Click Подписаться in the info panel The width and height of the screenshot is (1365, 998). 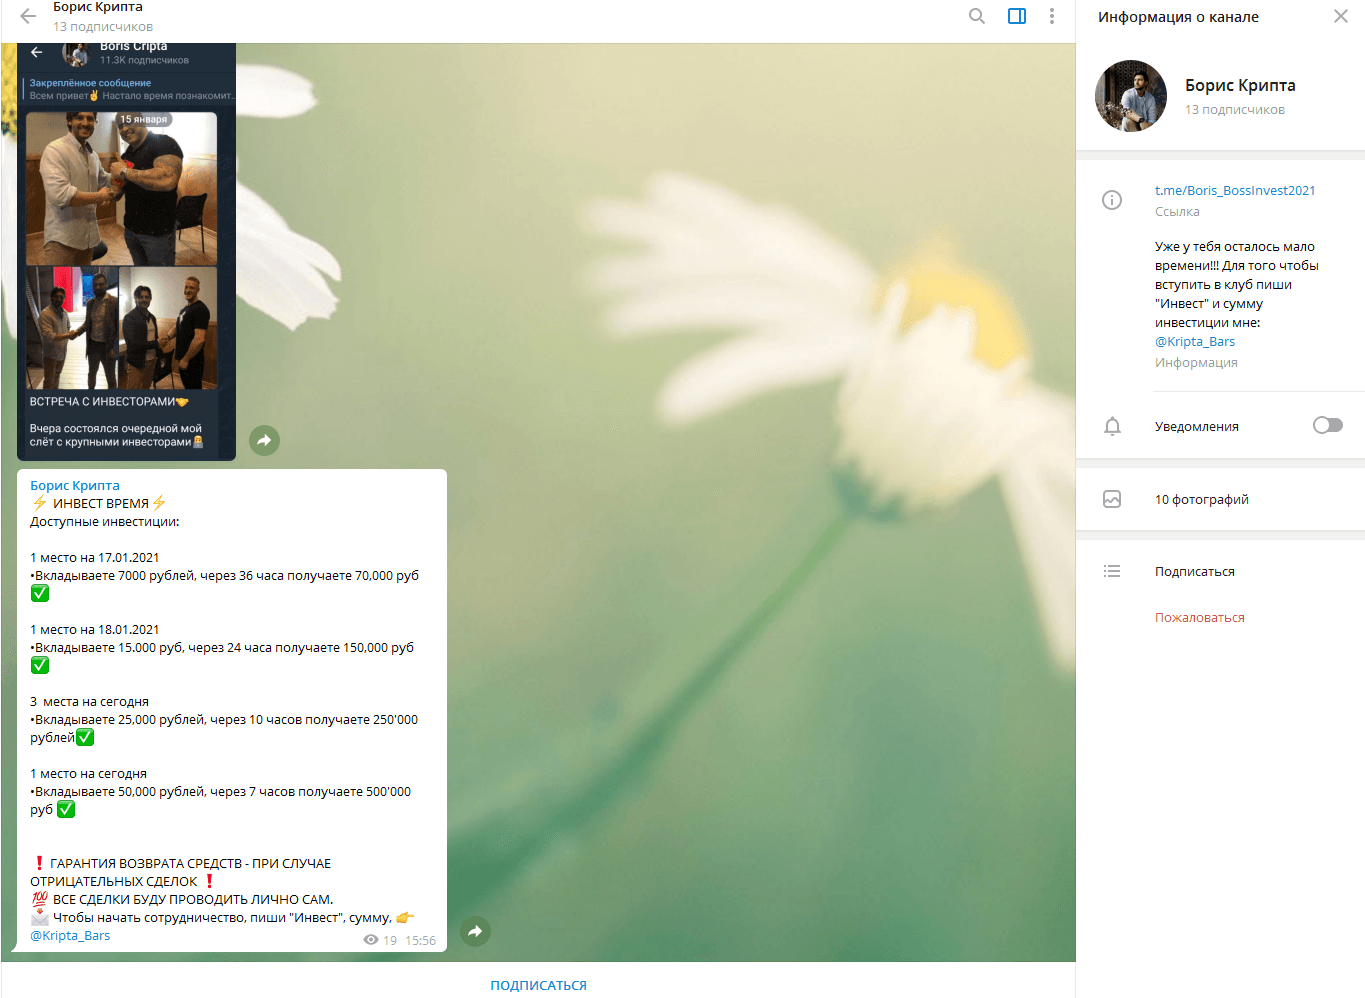1194,572
